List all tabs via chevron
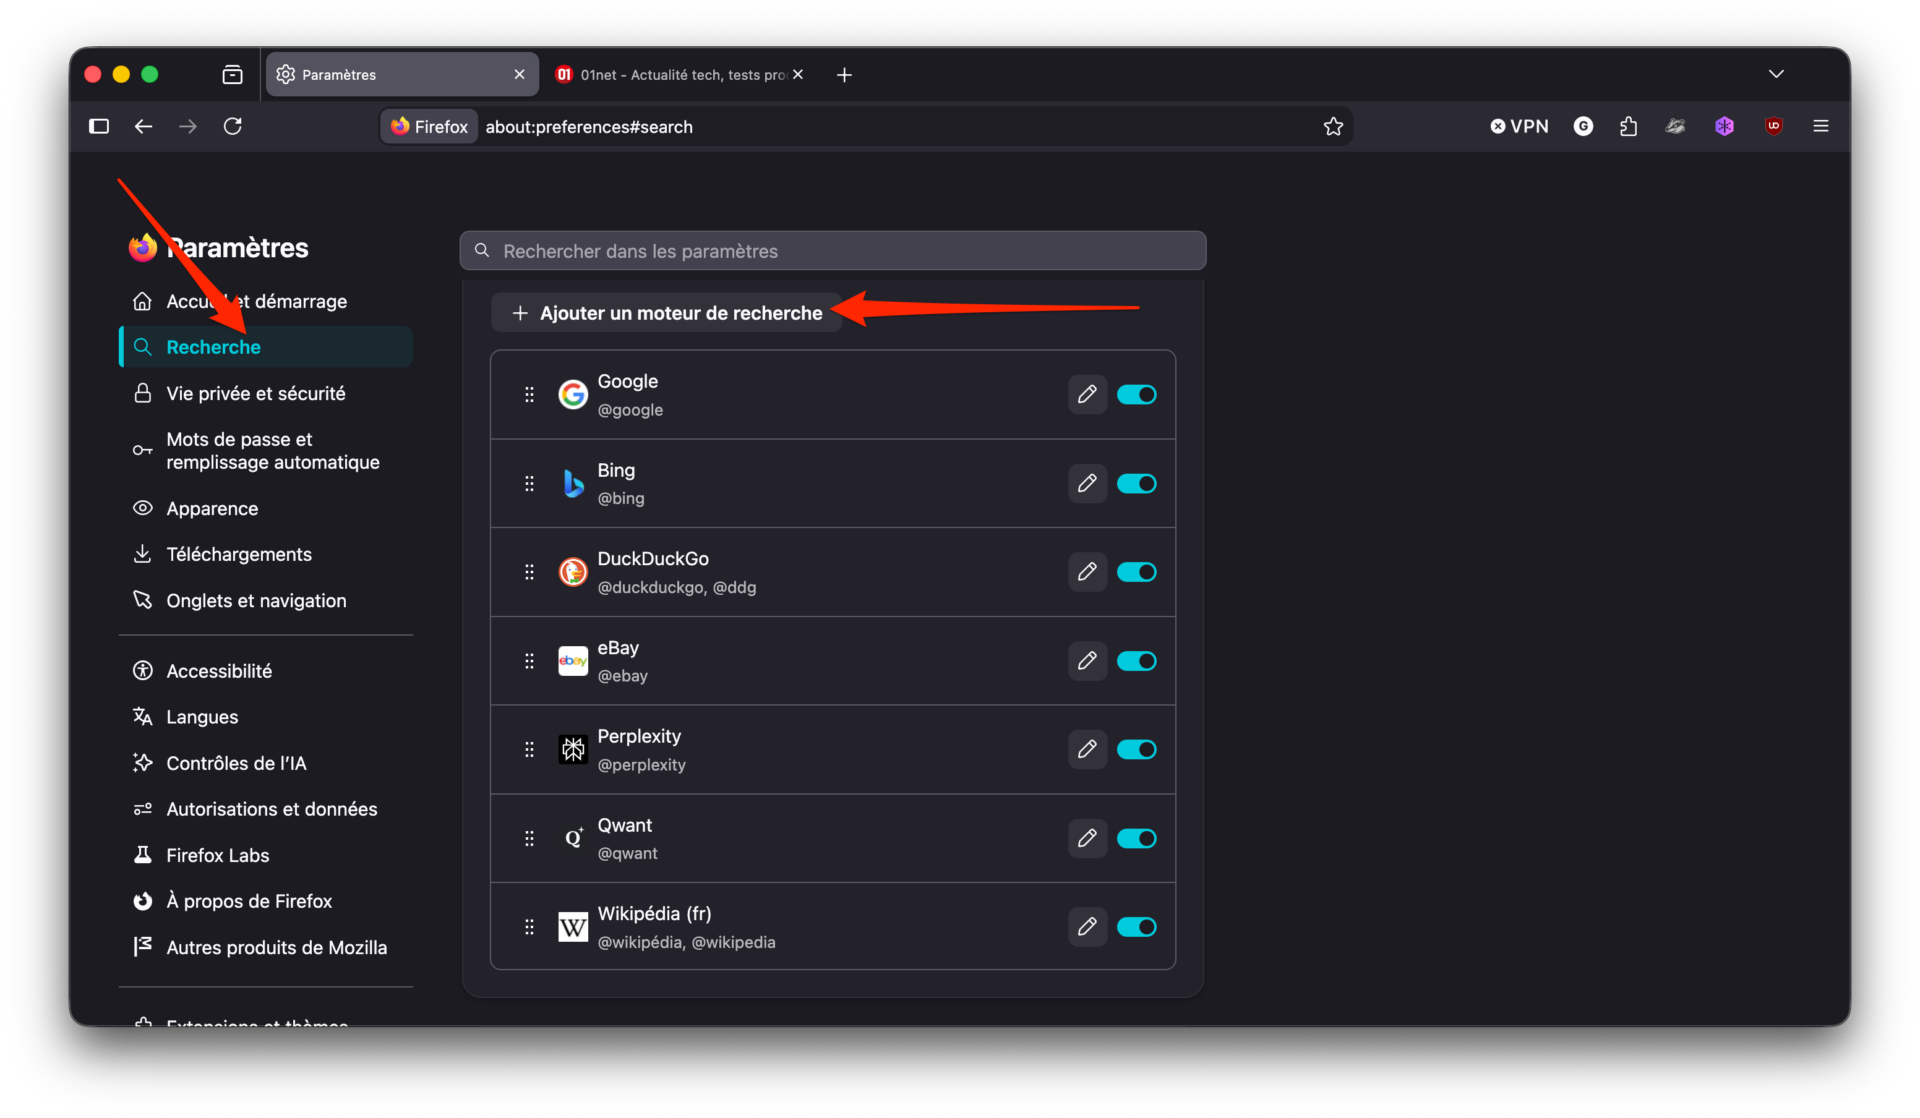The image size is (1920, 1118). tap(1776, 74)
